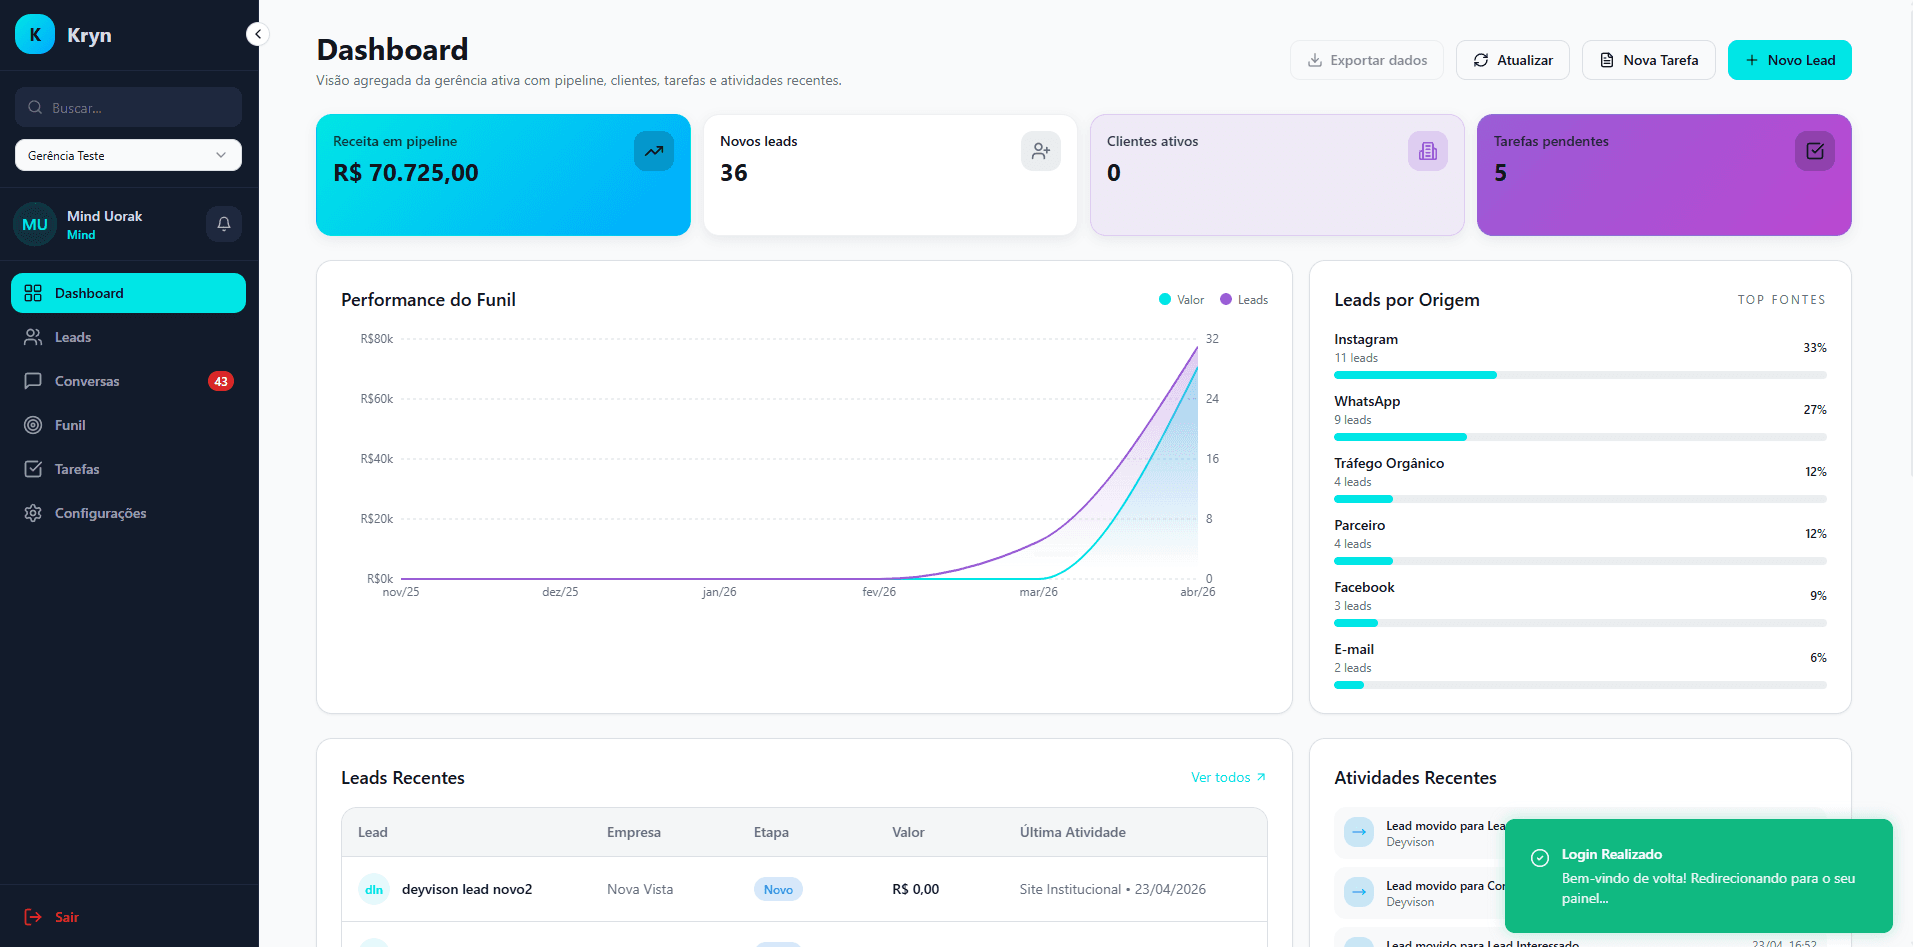
Task: Toggle the Leads series in the chart legend
Action: [1244, 299]
